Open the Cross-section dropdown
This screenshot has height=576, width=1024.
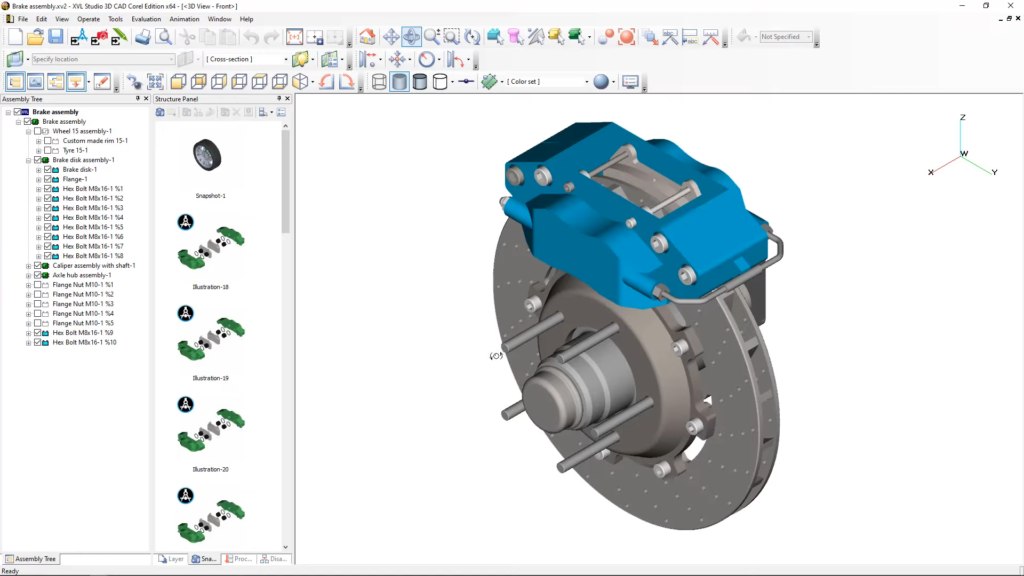(x=284, y=59)
